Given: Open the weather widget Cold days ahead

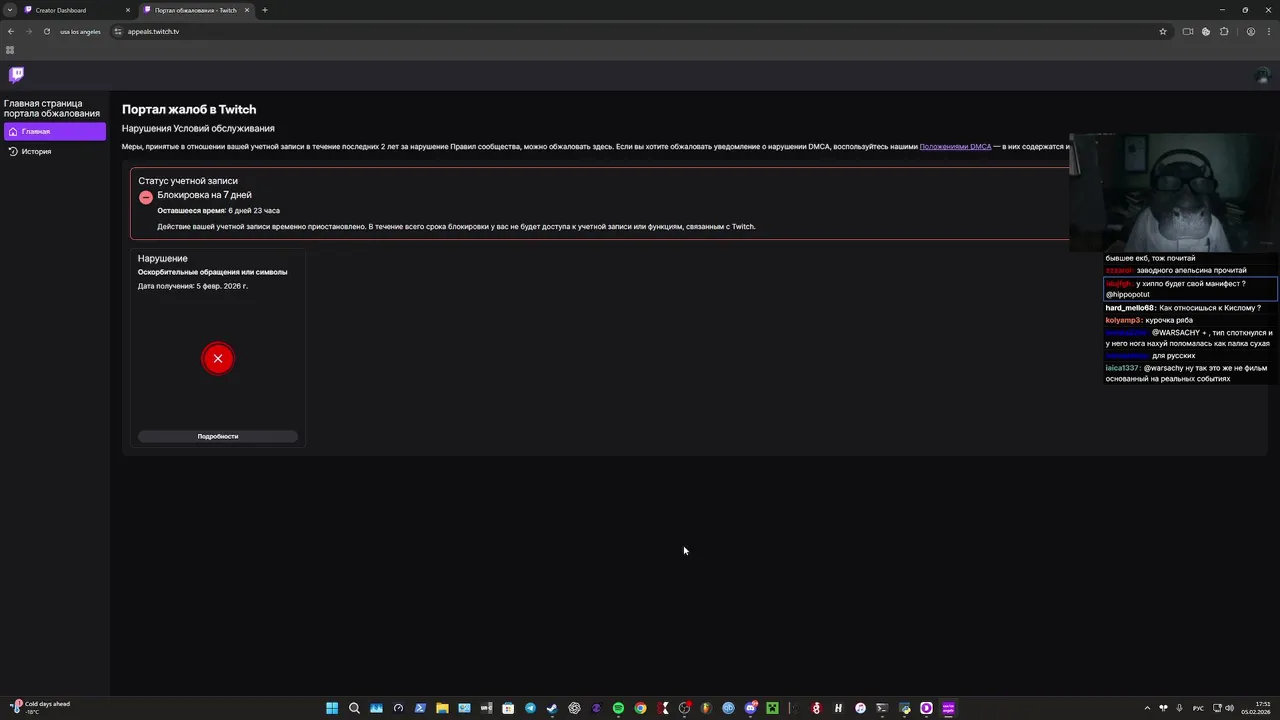Looking at the screenshot, I should (40, 708).
